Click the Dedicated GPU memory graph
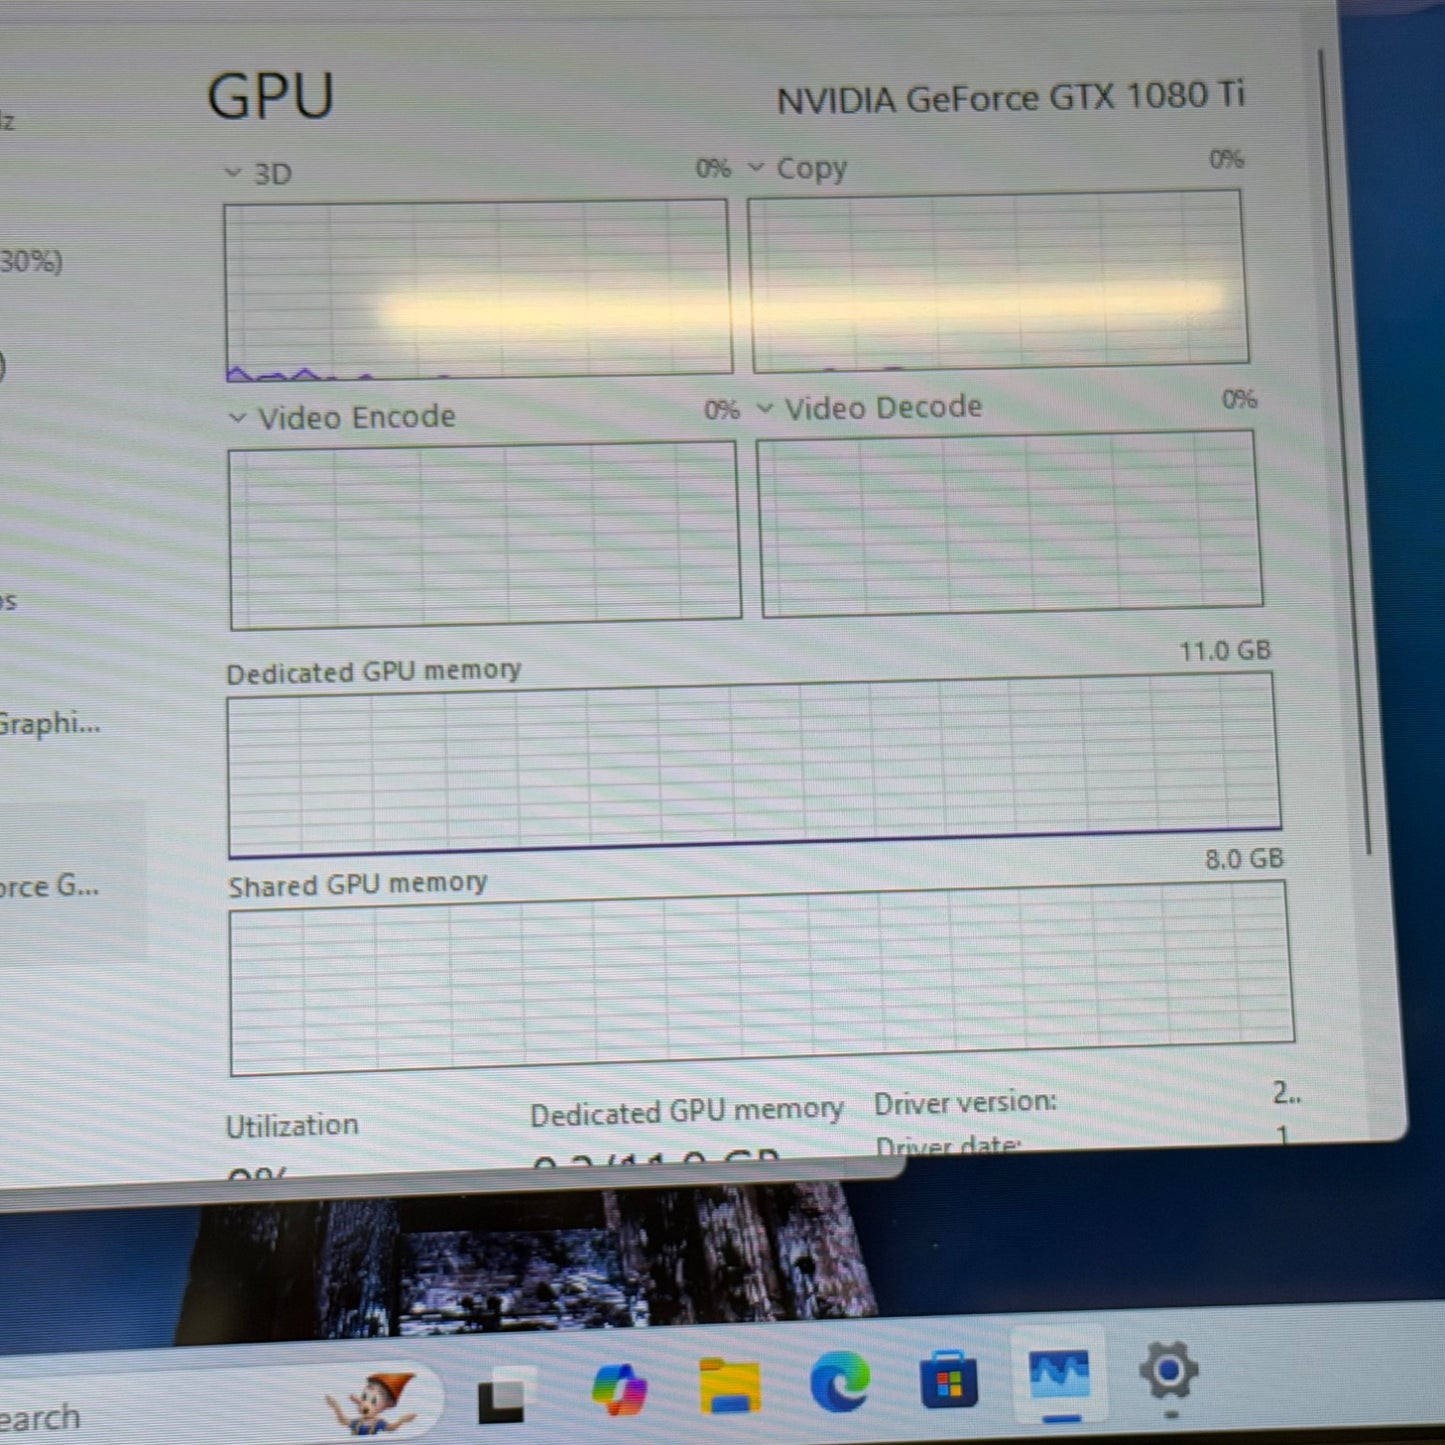 click(x=754, y=766)
